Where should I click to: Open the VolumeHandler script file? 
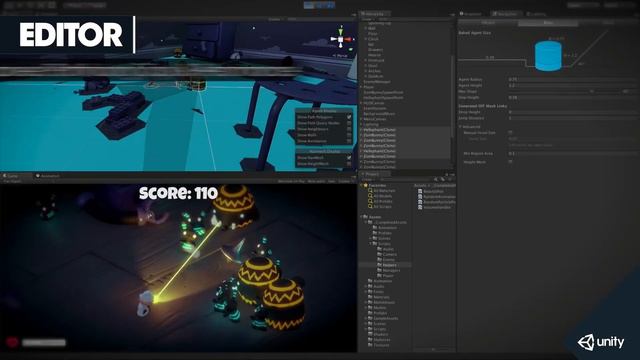pos(437,207)
